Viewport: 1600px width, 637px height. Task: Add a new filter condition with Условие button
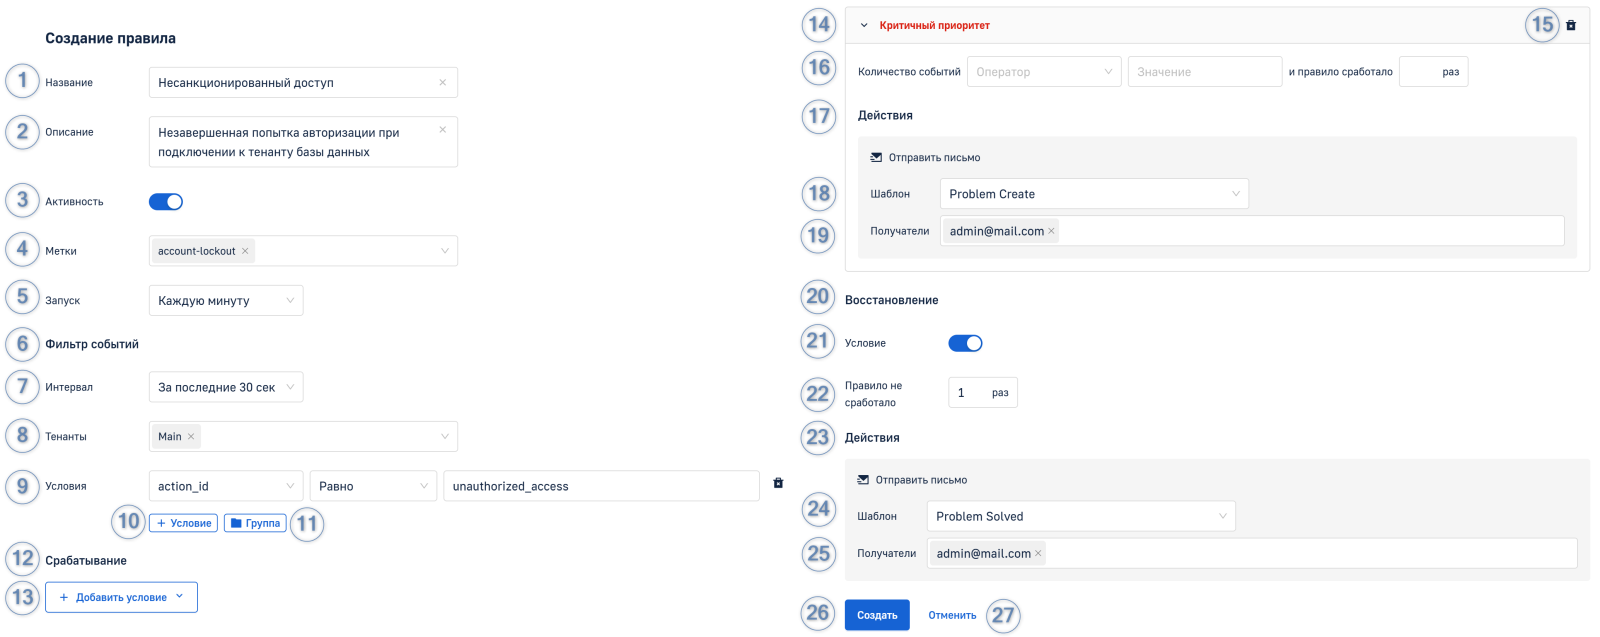[183, 523]
